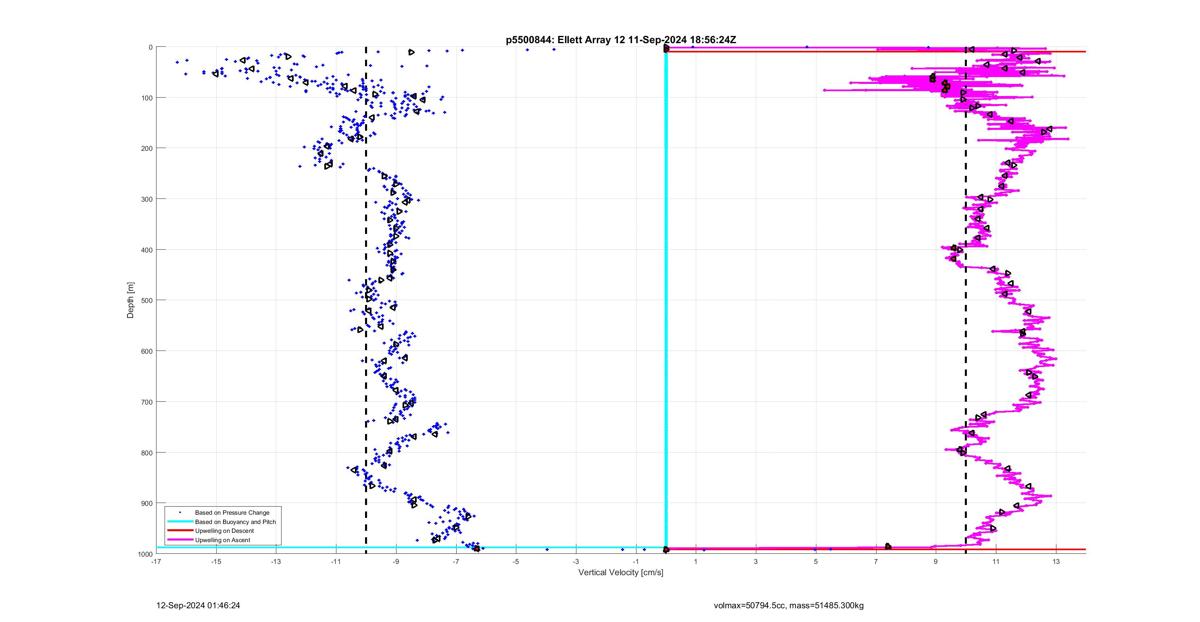The image size is (1200, 622).
Task: Click velocity-axis tick label positive "5"
Action: pyautogui.click(x=816, y=561)
